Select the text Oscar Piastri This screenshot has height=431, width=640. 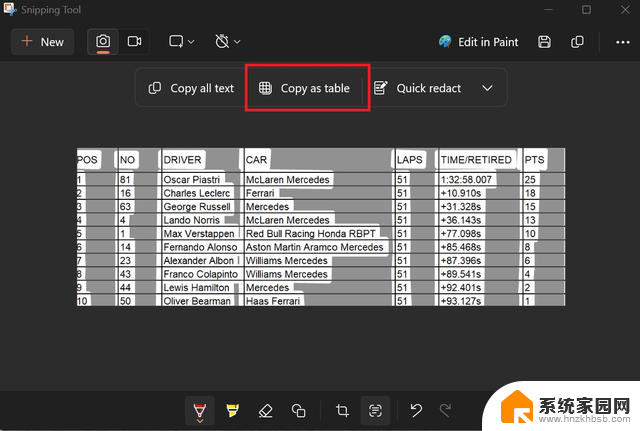191,180
